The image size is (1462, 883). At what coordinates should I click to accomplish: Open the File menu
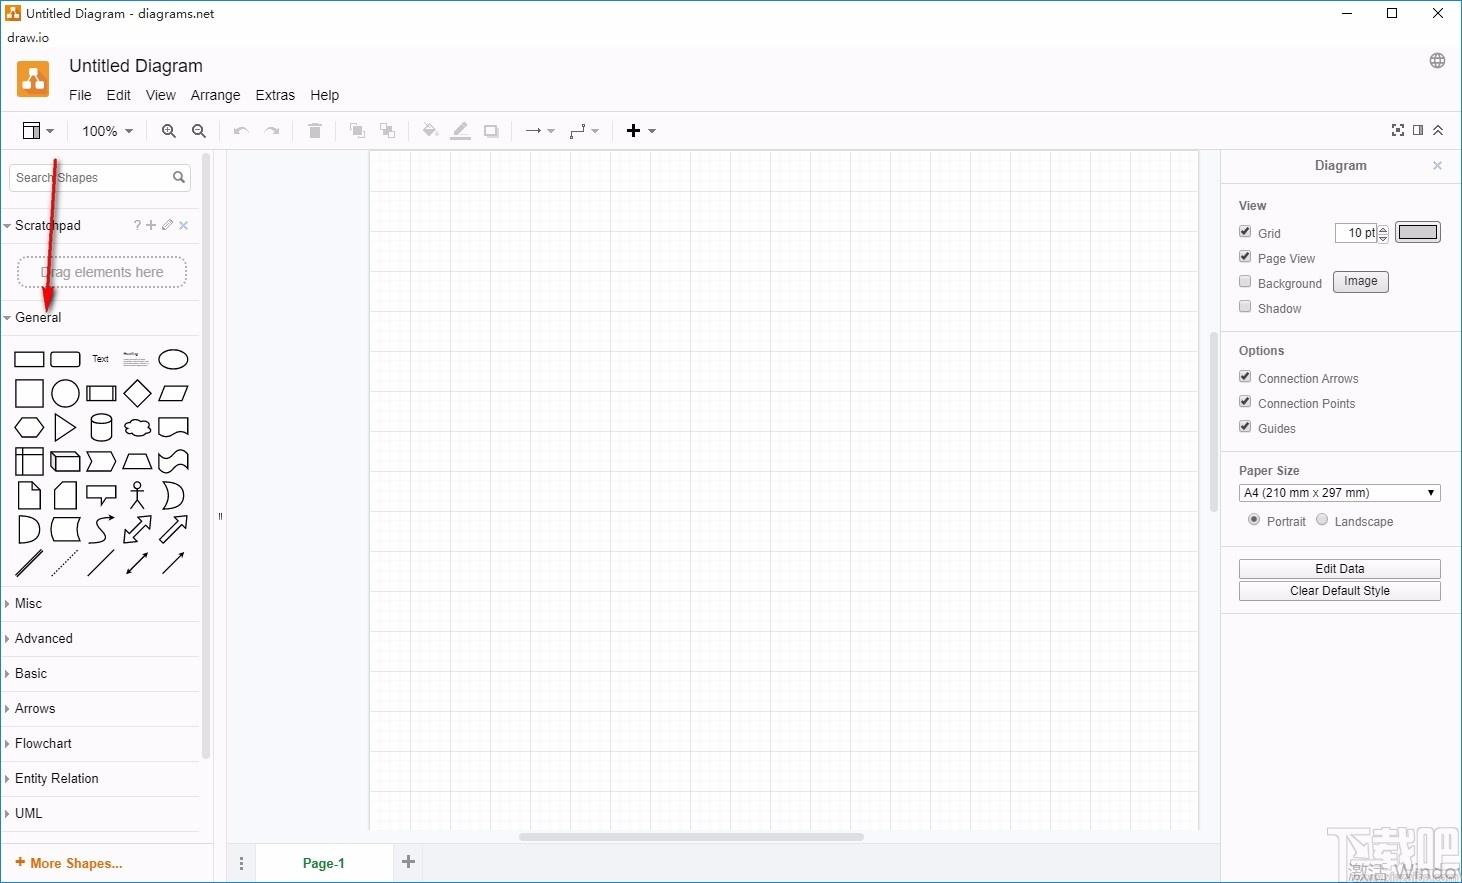(x=80, y=95)
